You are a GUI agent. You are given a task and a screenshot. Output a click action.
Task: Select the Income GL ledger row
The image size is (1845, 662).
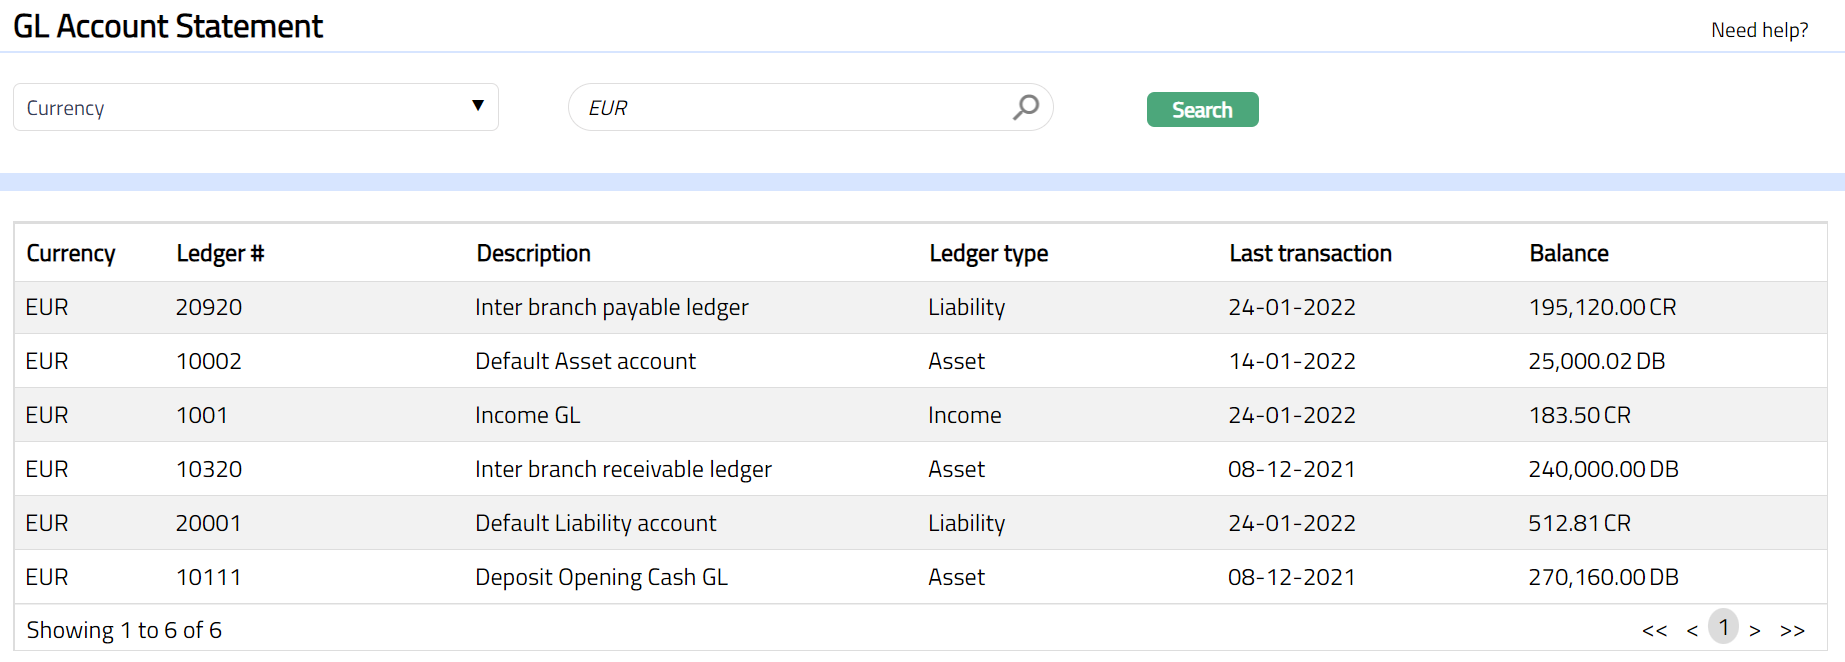tap(527, 416)
